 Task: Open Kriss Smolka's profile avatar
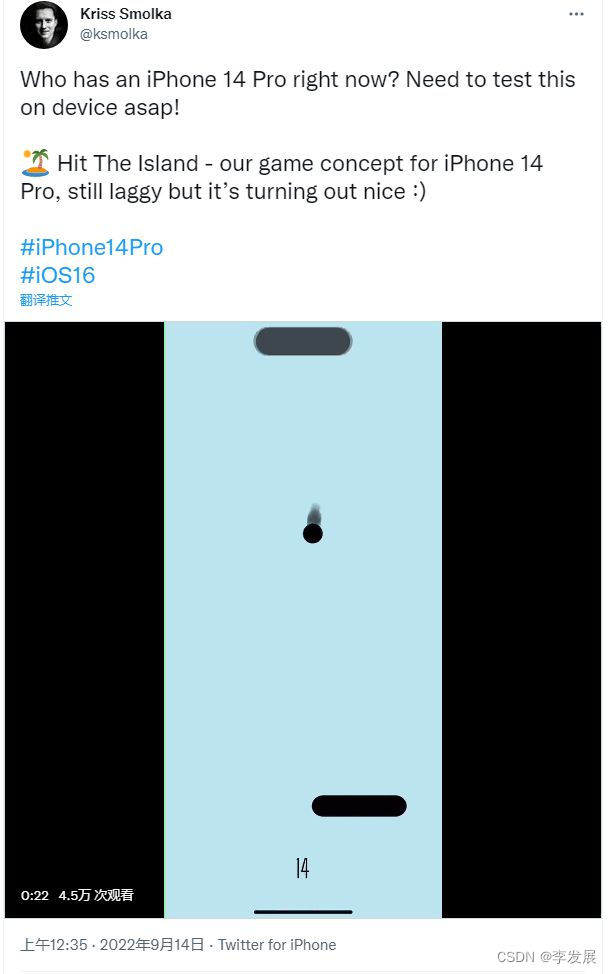click(43, 25)
